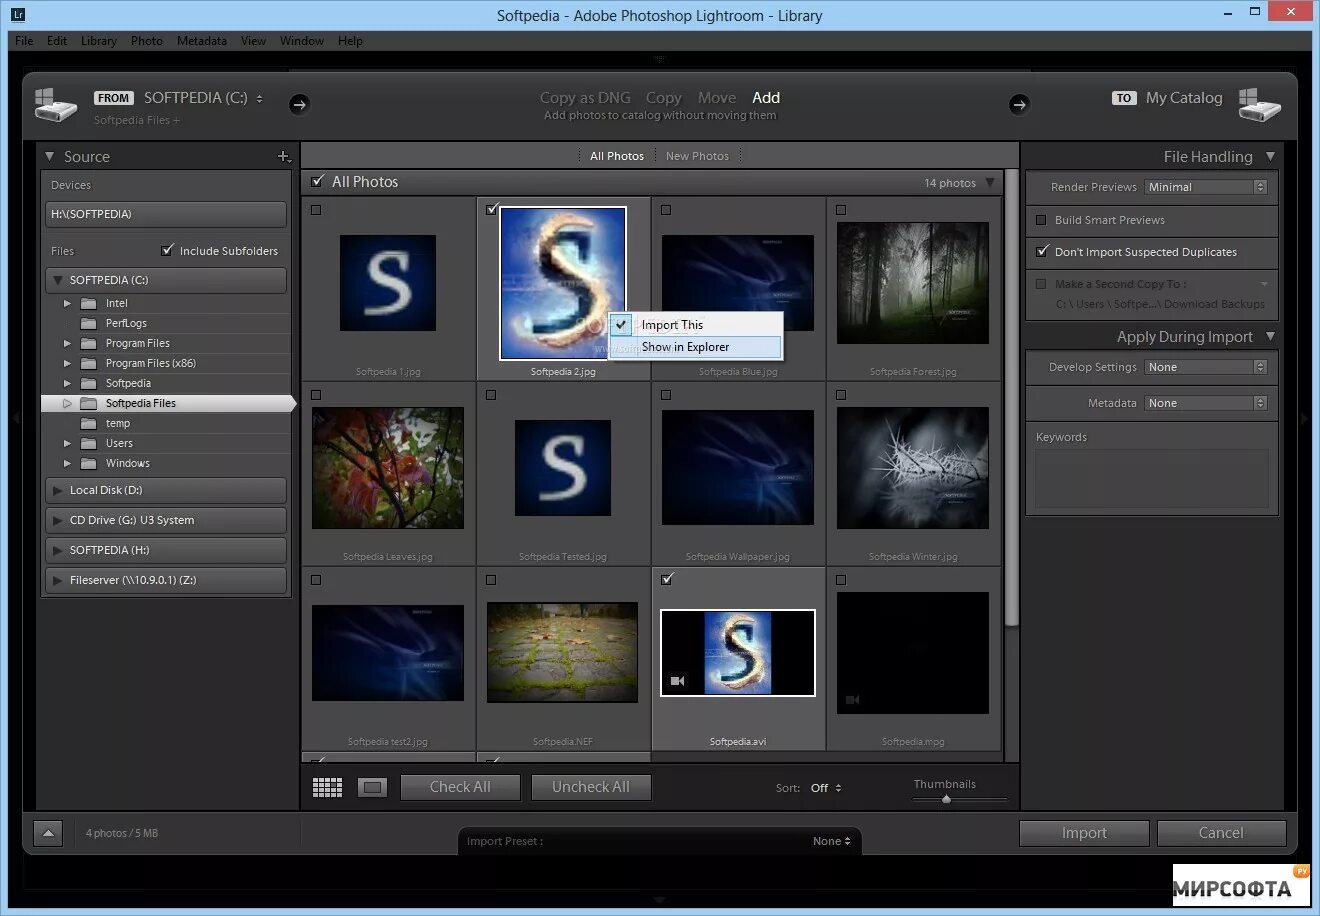The height and width of the screenshot is (916, 1320).
Task: Open the Metadata dropdown
Action: pos(1206,403)
